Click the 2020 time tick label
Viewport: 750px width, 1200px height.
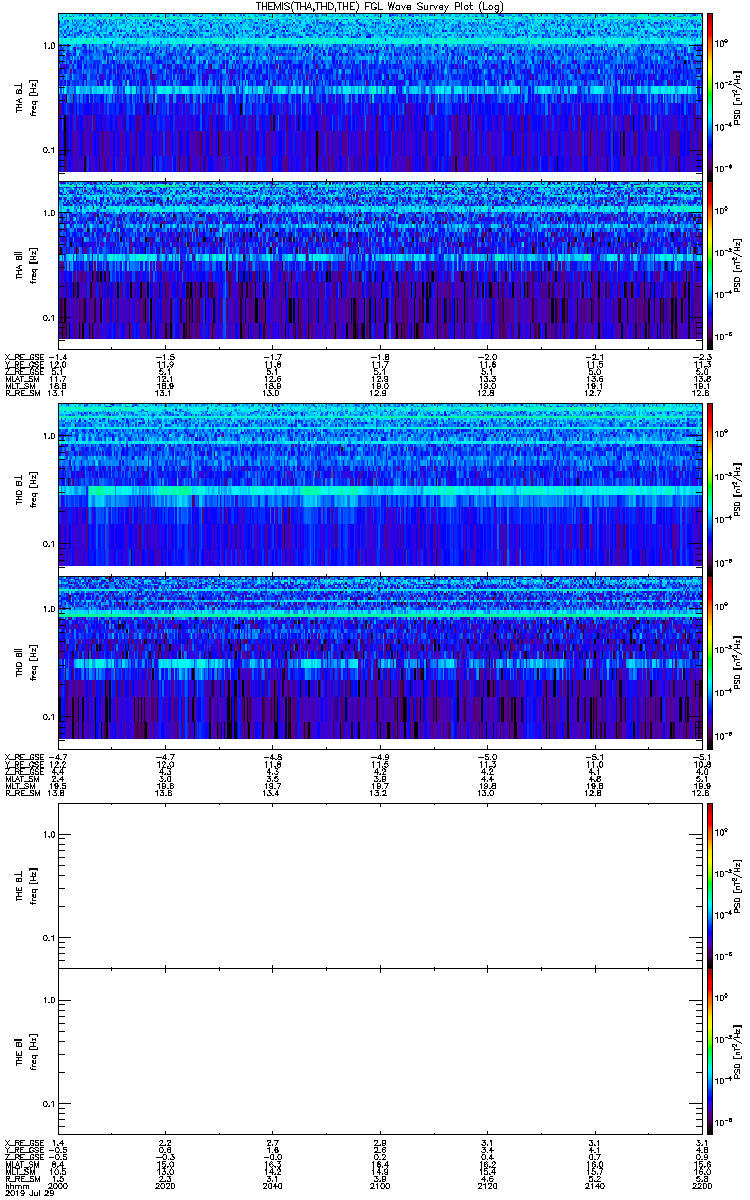(x=166, y=1187)
